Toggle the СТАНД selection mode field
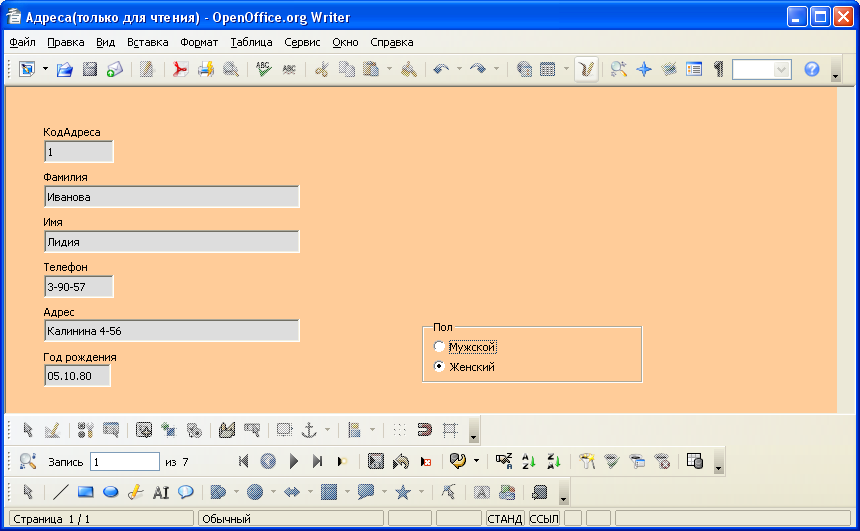 [505, 518]
